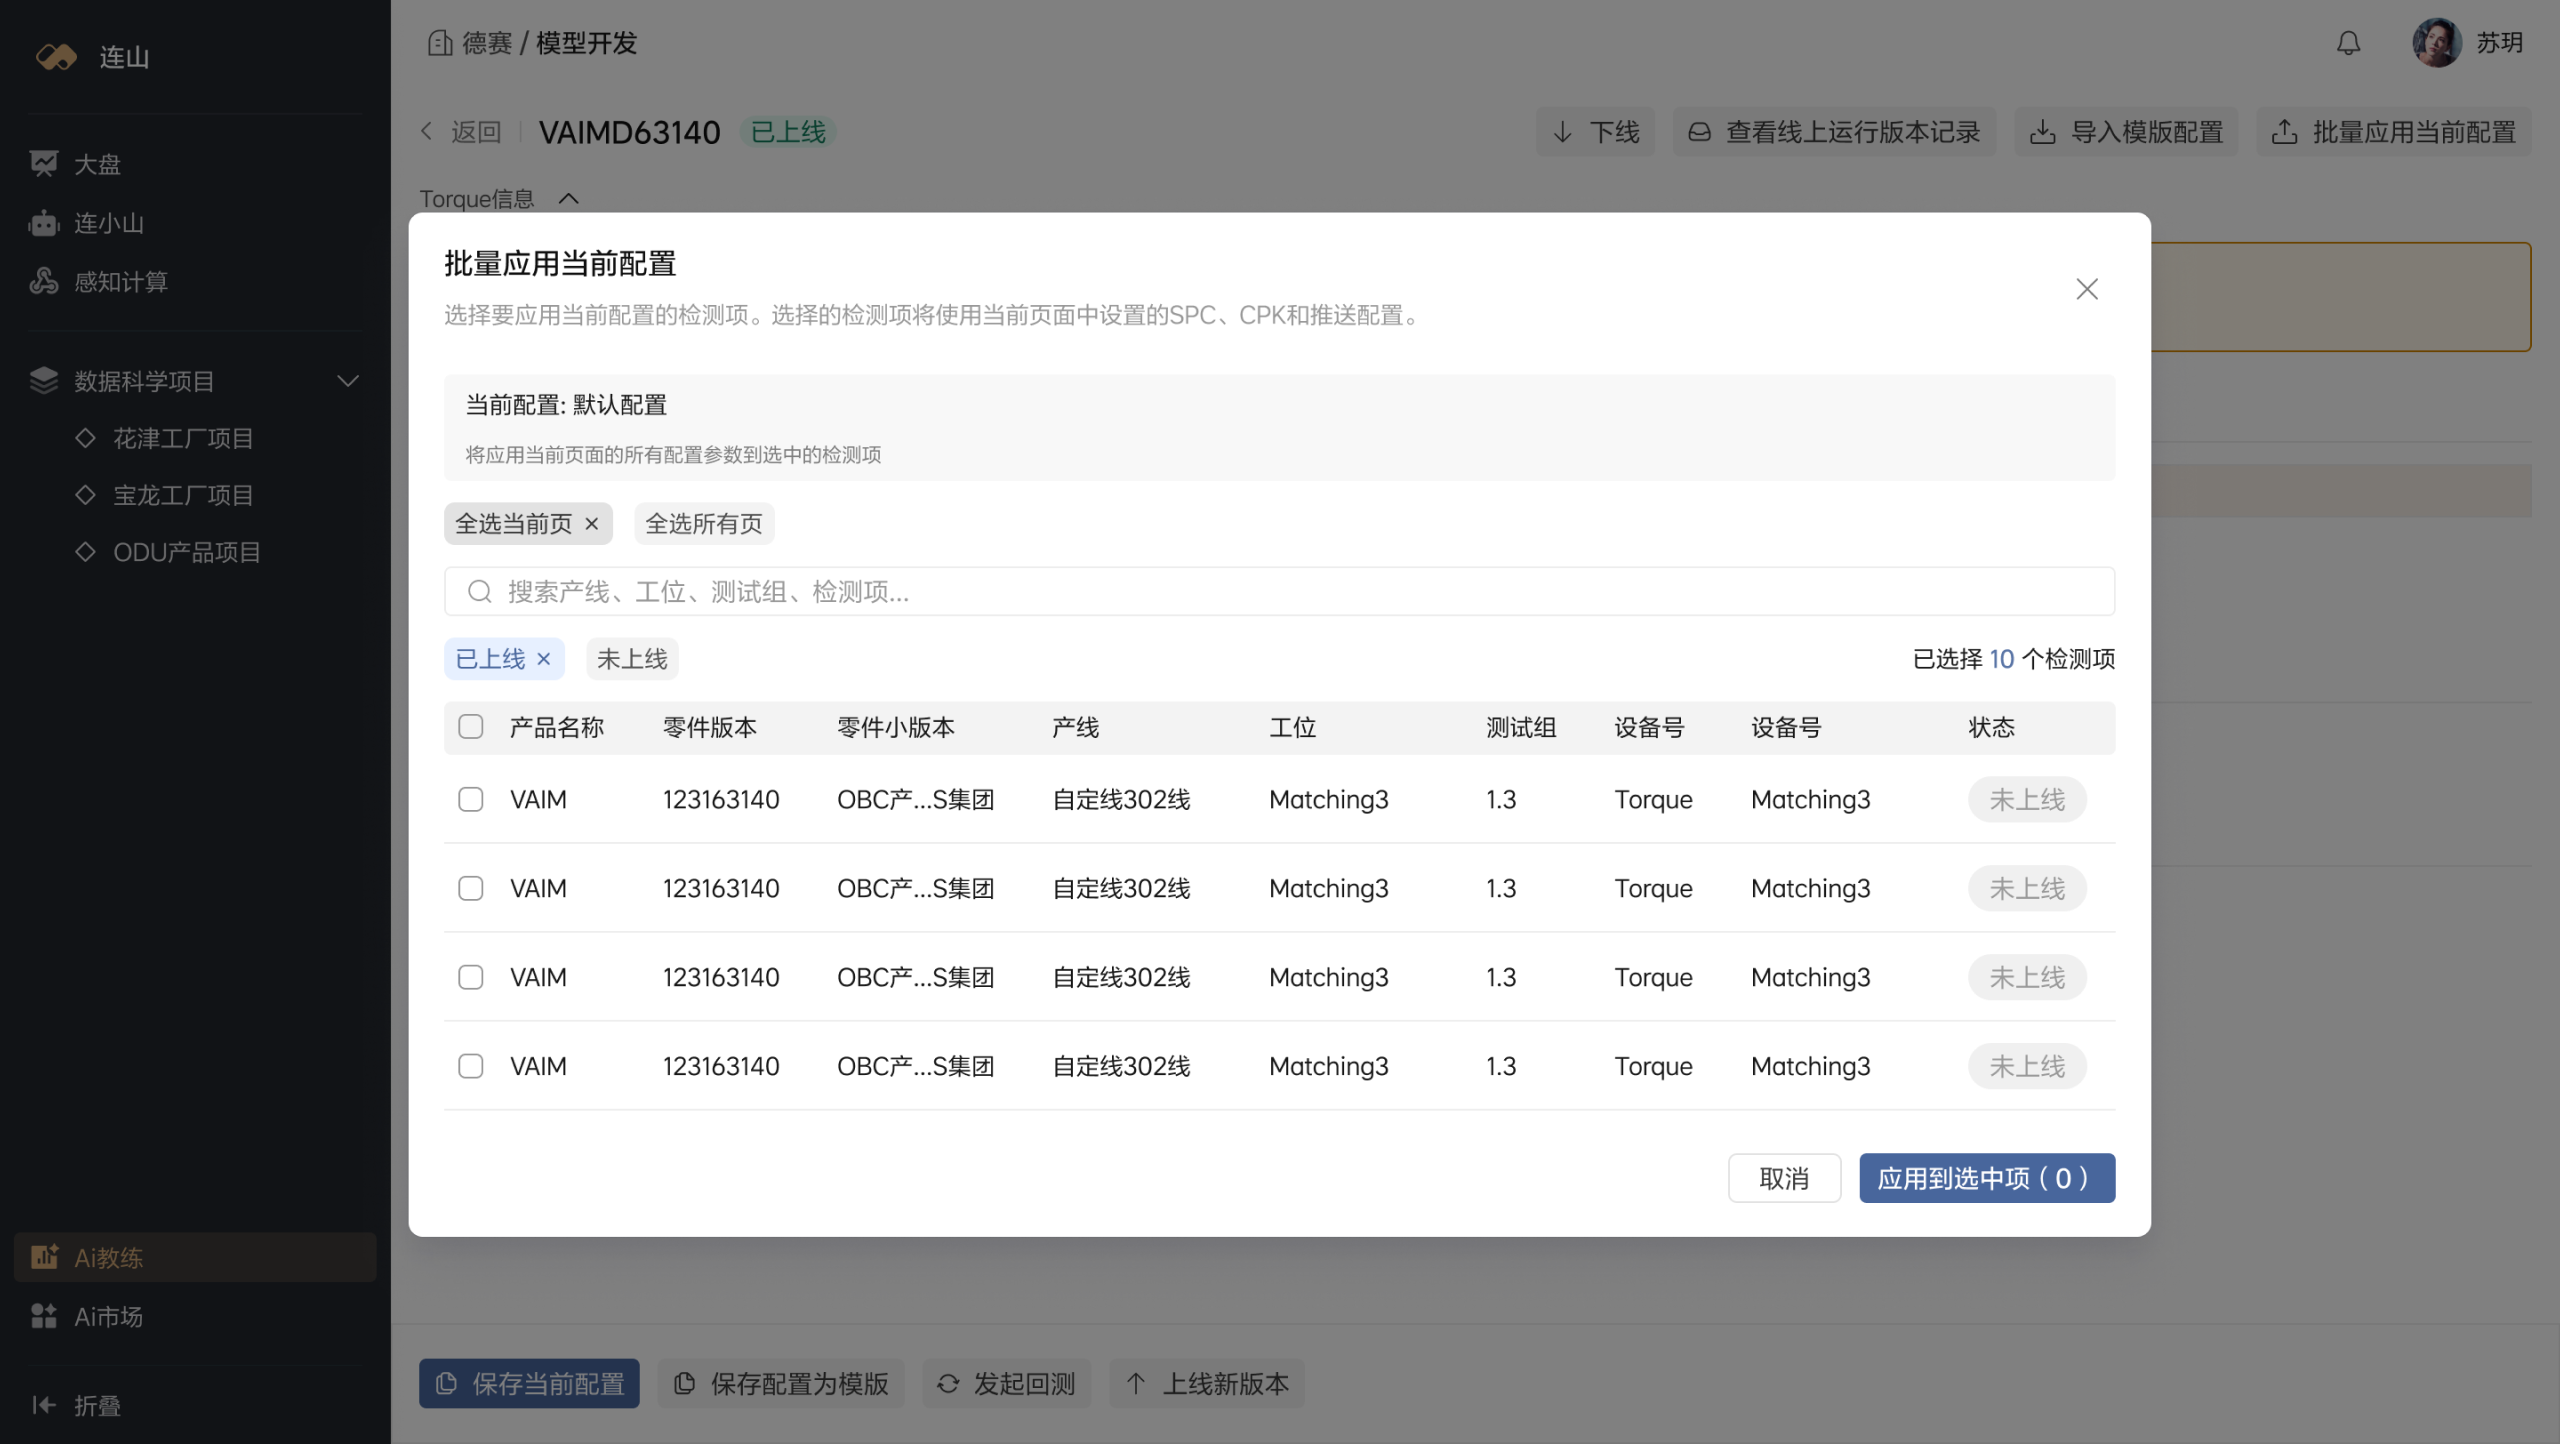Click 取消 to cancel the dialog
This screenshot has height=1444, width=2560.
pyautogui.click(x=1784, y=1178)
